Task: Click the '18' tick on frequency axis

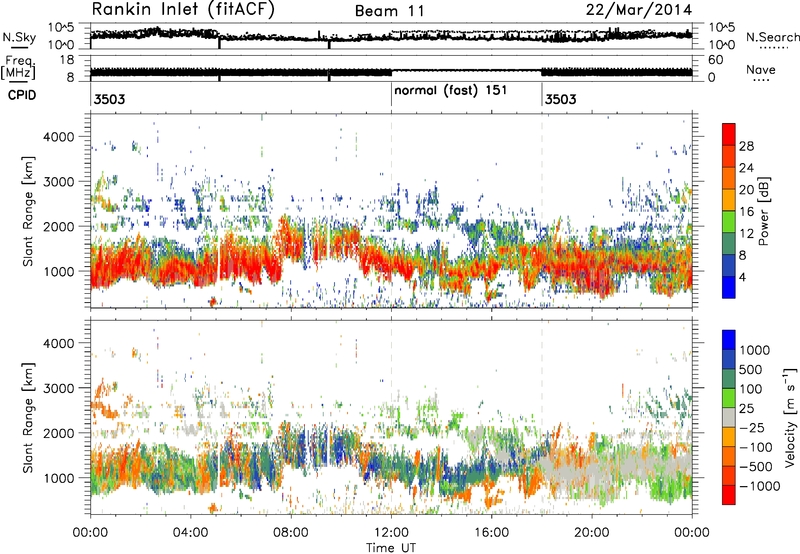Action: click(x=67, y=60)
